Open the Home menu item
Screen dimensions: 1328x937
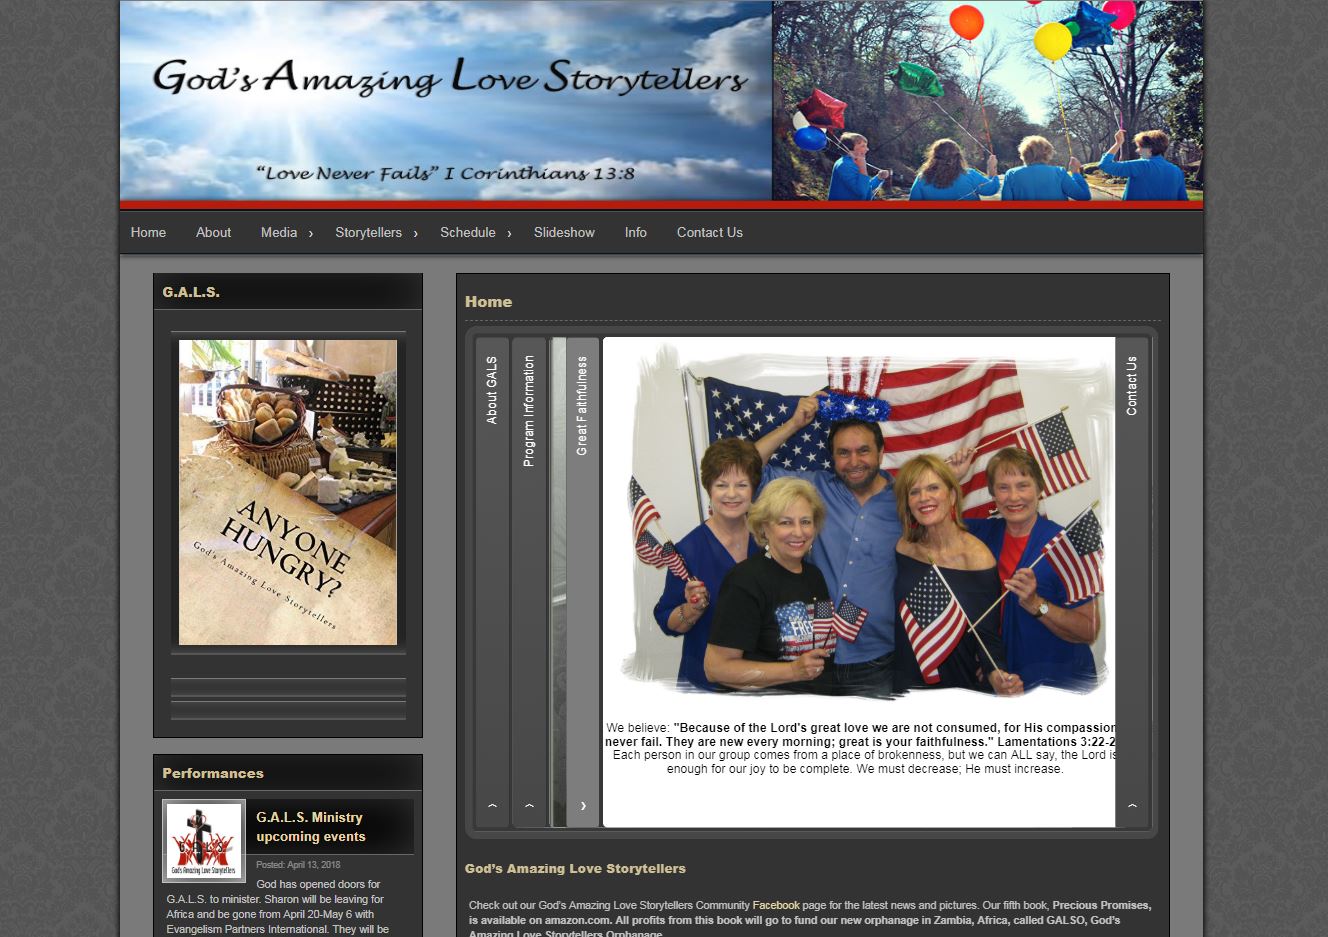point(148,233)
